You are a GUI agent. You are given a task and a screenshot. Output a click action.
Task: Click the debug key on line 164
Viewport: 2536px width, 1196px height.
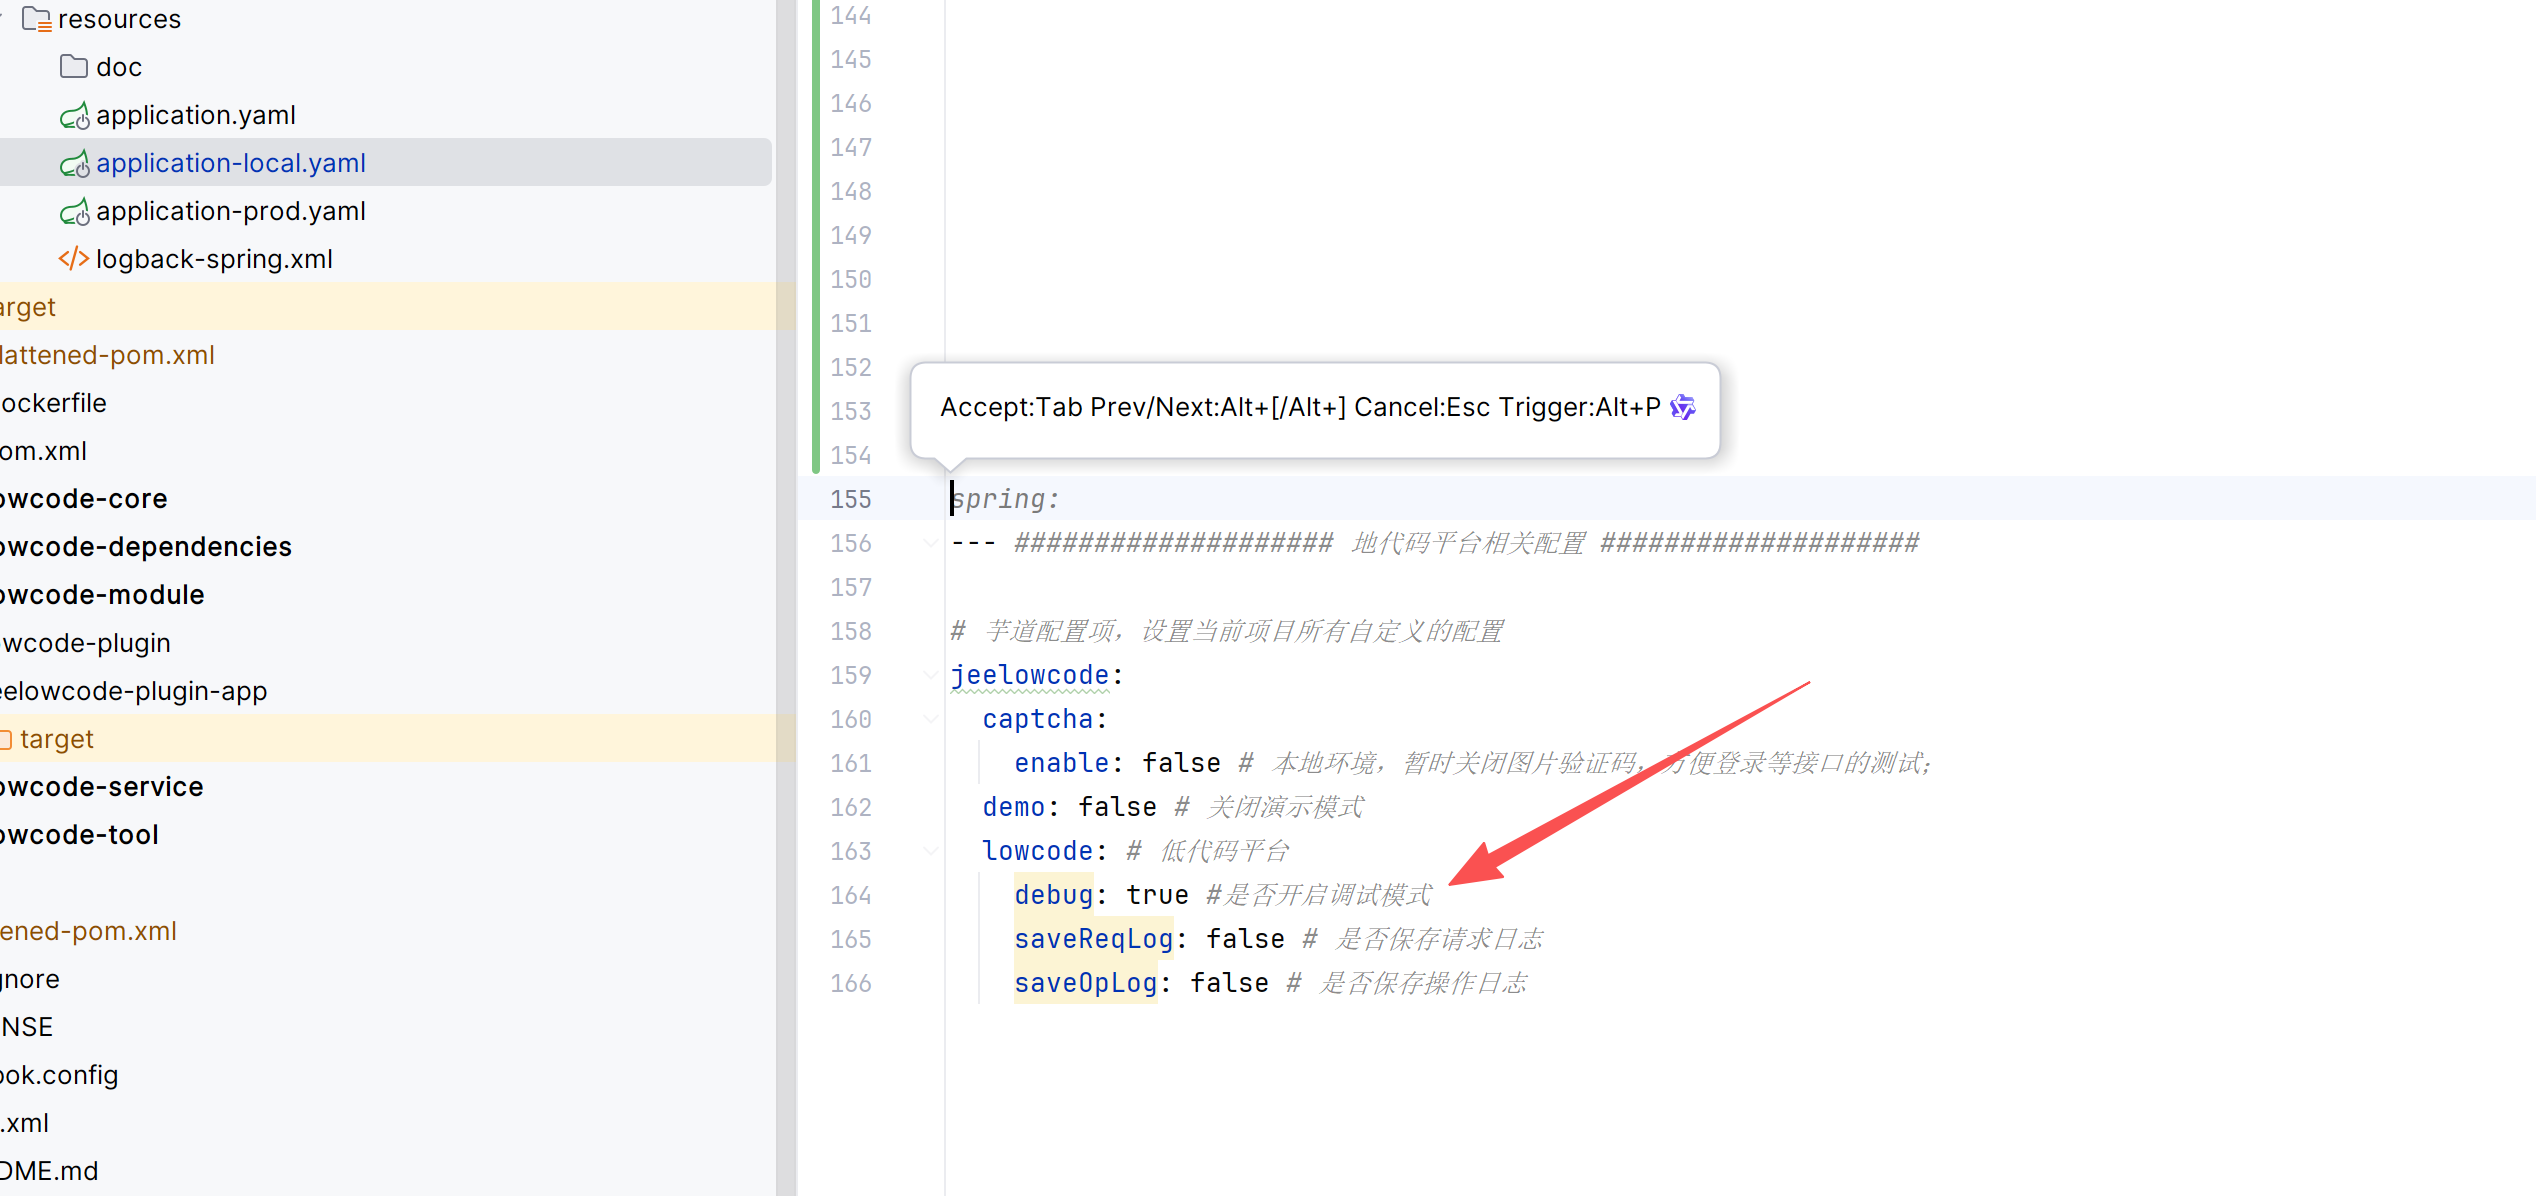(x=1053, y=895)
